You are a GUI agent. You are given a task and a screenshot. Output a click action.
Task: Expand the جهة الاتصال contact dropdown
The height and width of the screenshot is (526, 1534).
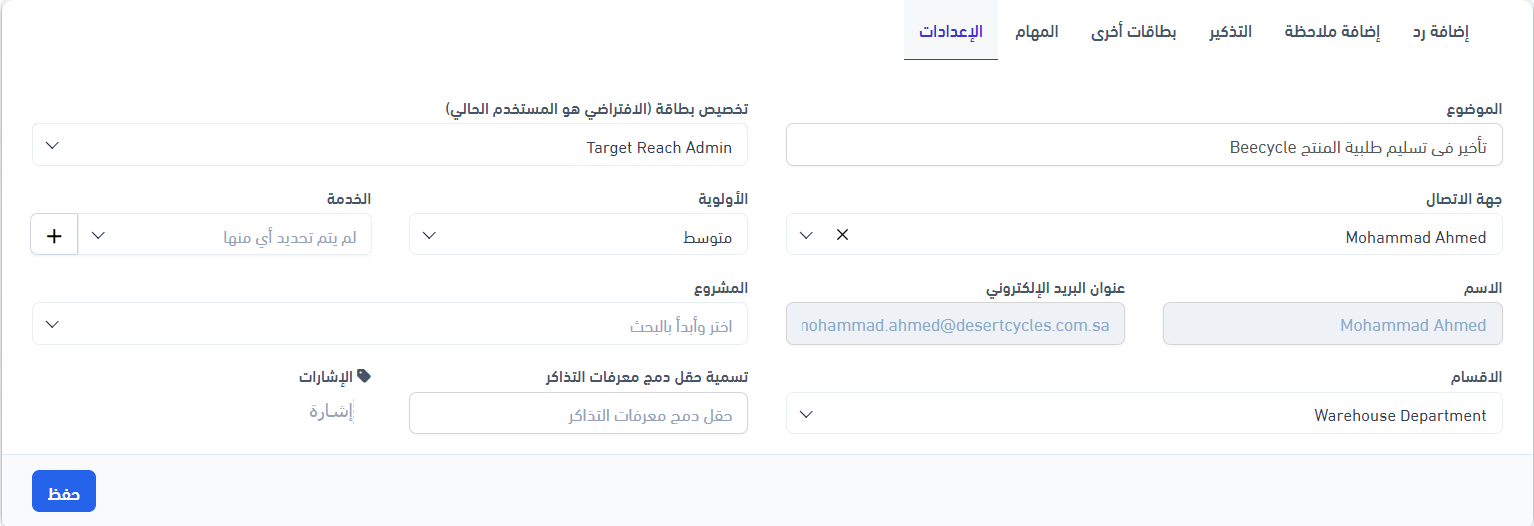tap(807, 236)
